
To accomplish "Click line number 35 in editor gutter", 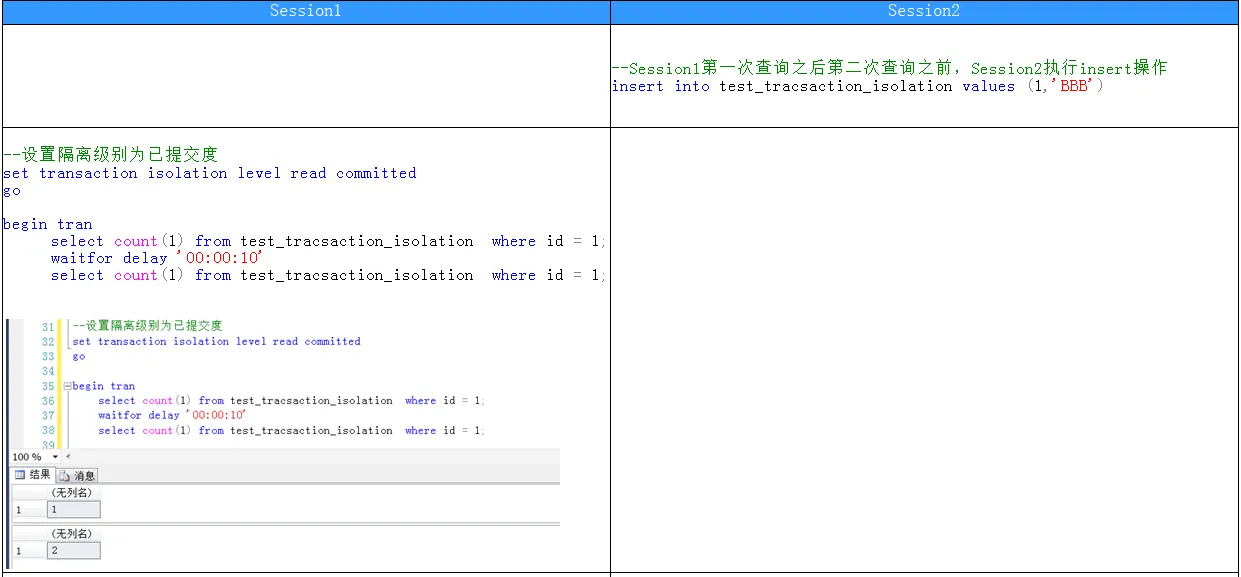I will tap(48, 386).
